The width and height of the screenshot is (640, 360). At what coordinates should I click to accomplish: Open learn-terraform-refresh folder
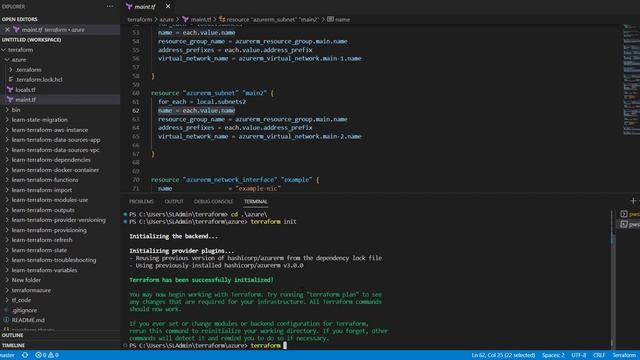(42, 240)
